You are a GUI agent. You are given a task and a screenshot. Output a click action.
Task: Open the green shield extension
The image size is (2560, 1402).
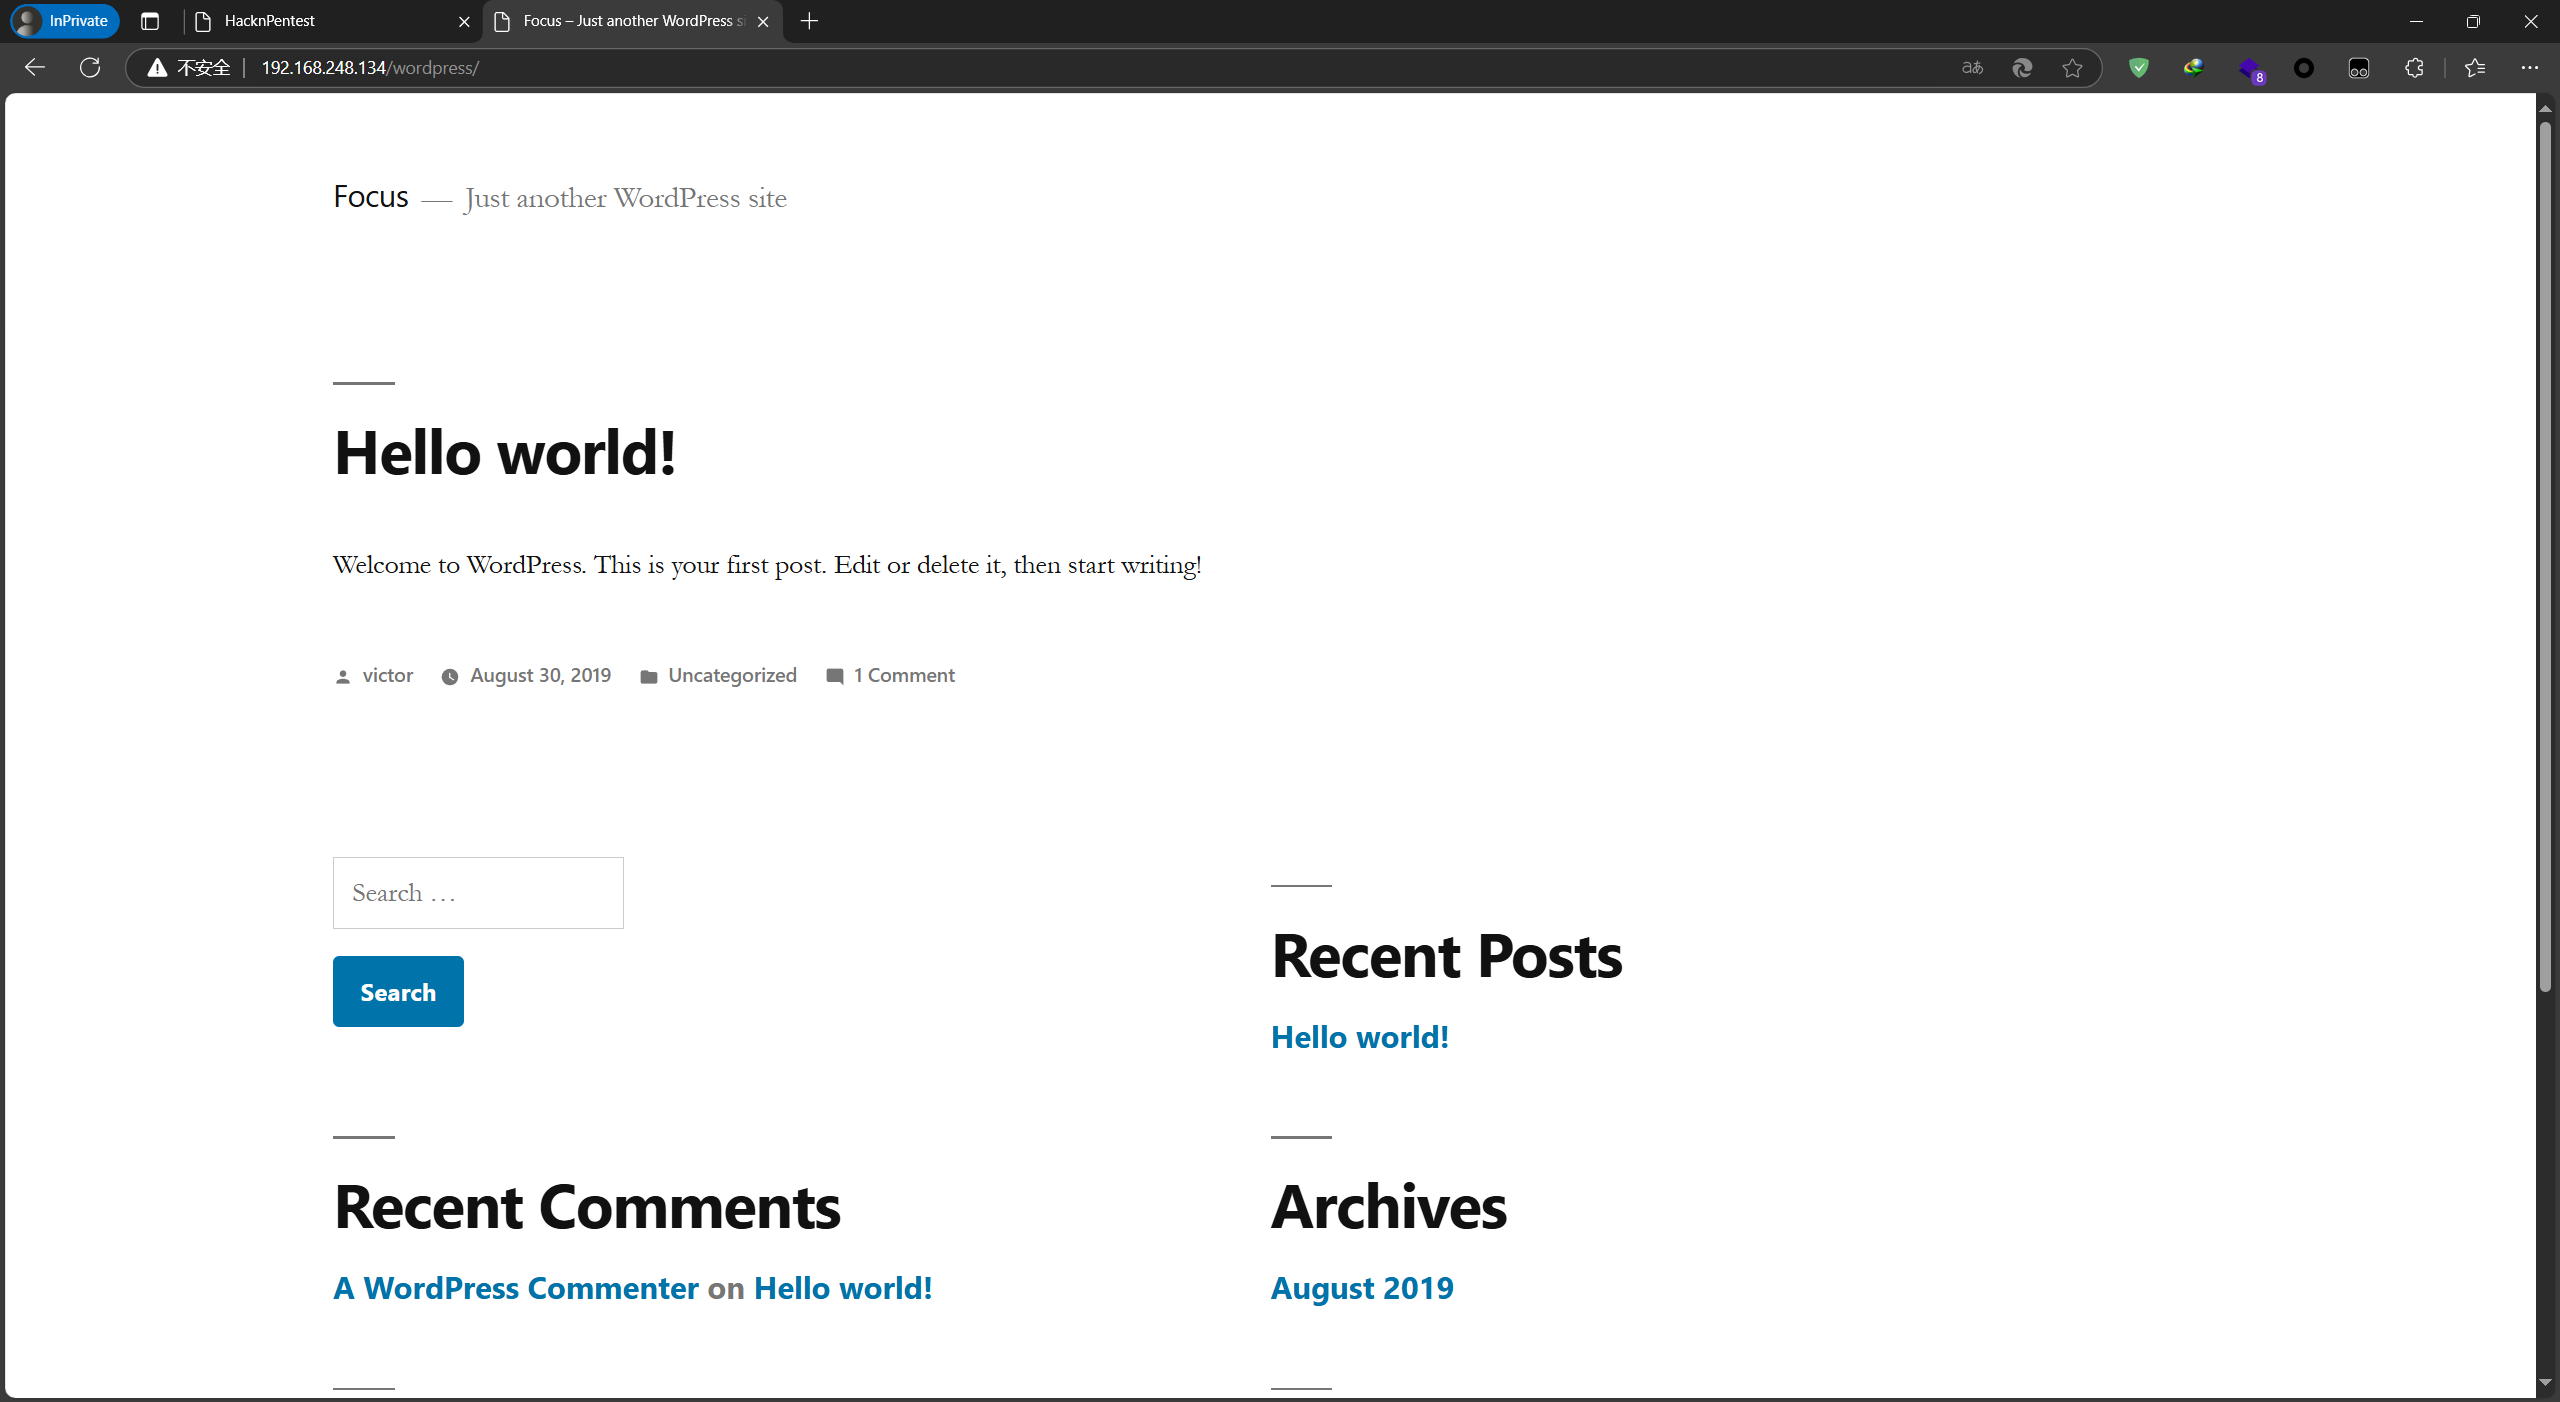(x=2139, y=67)
